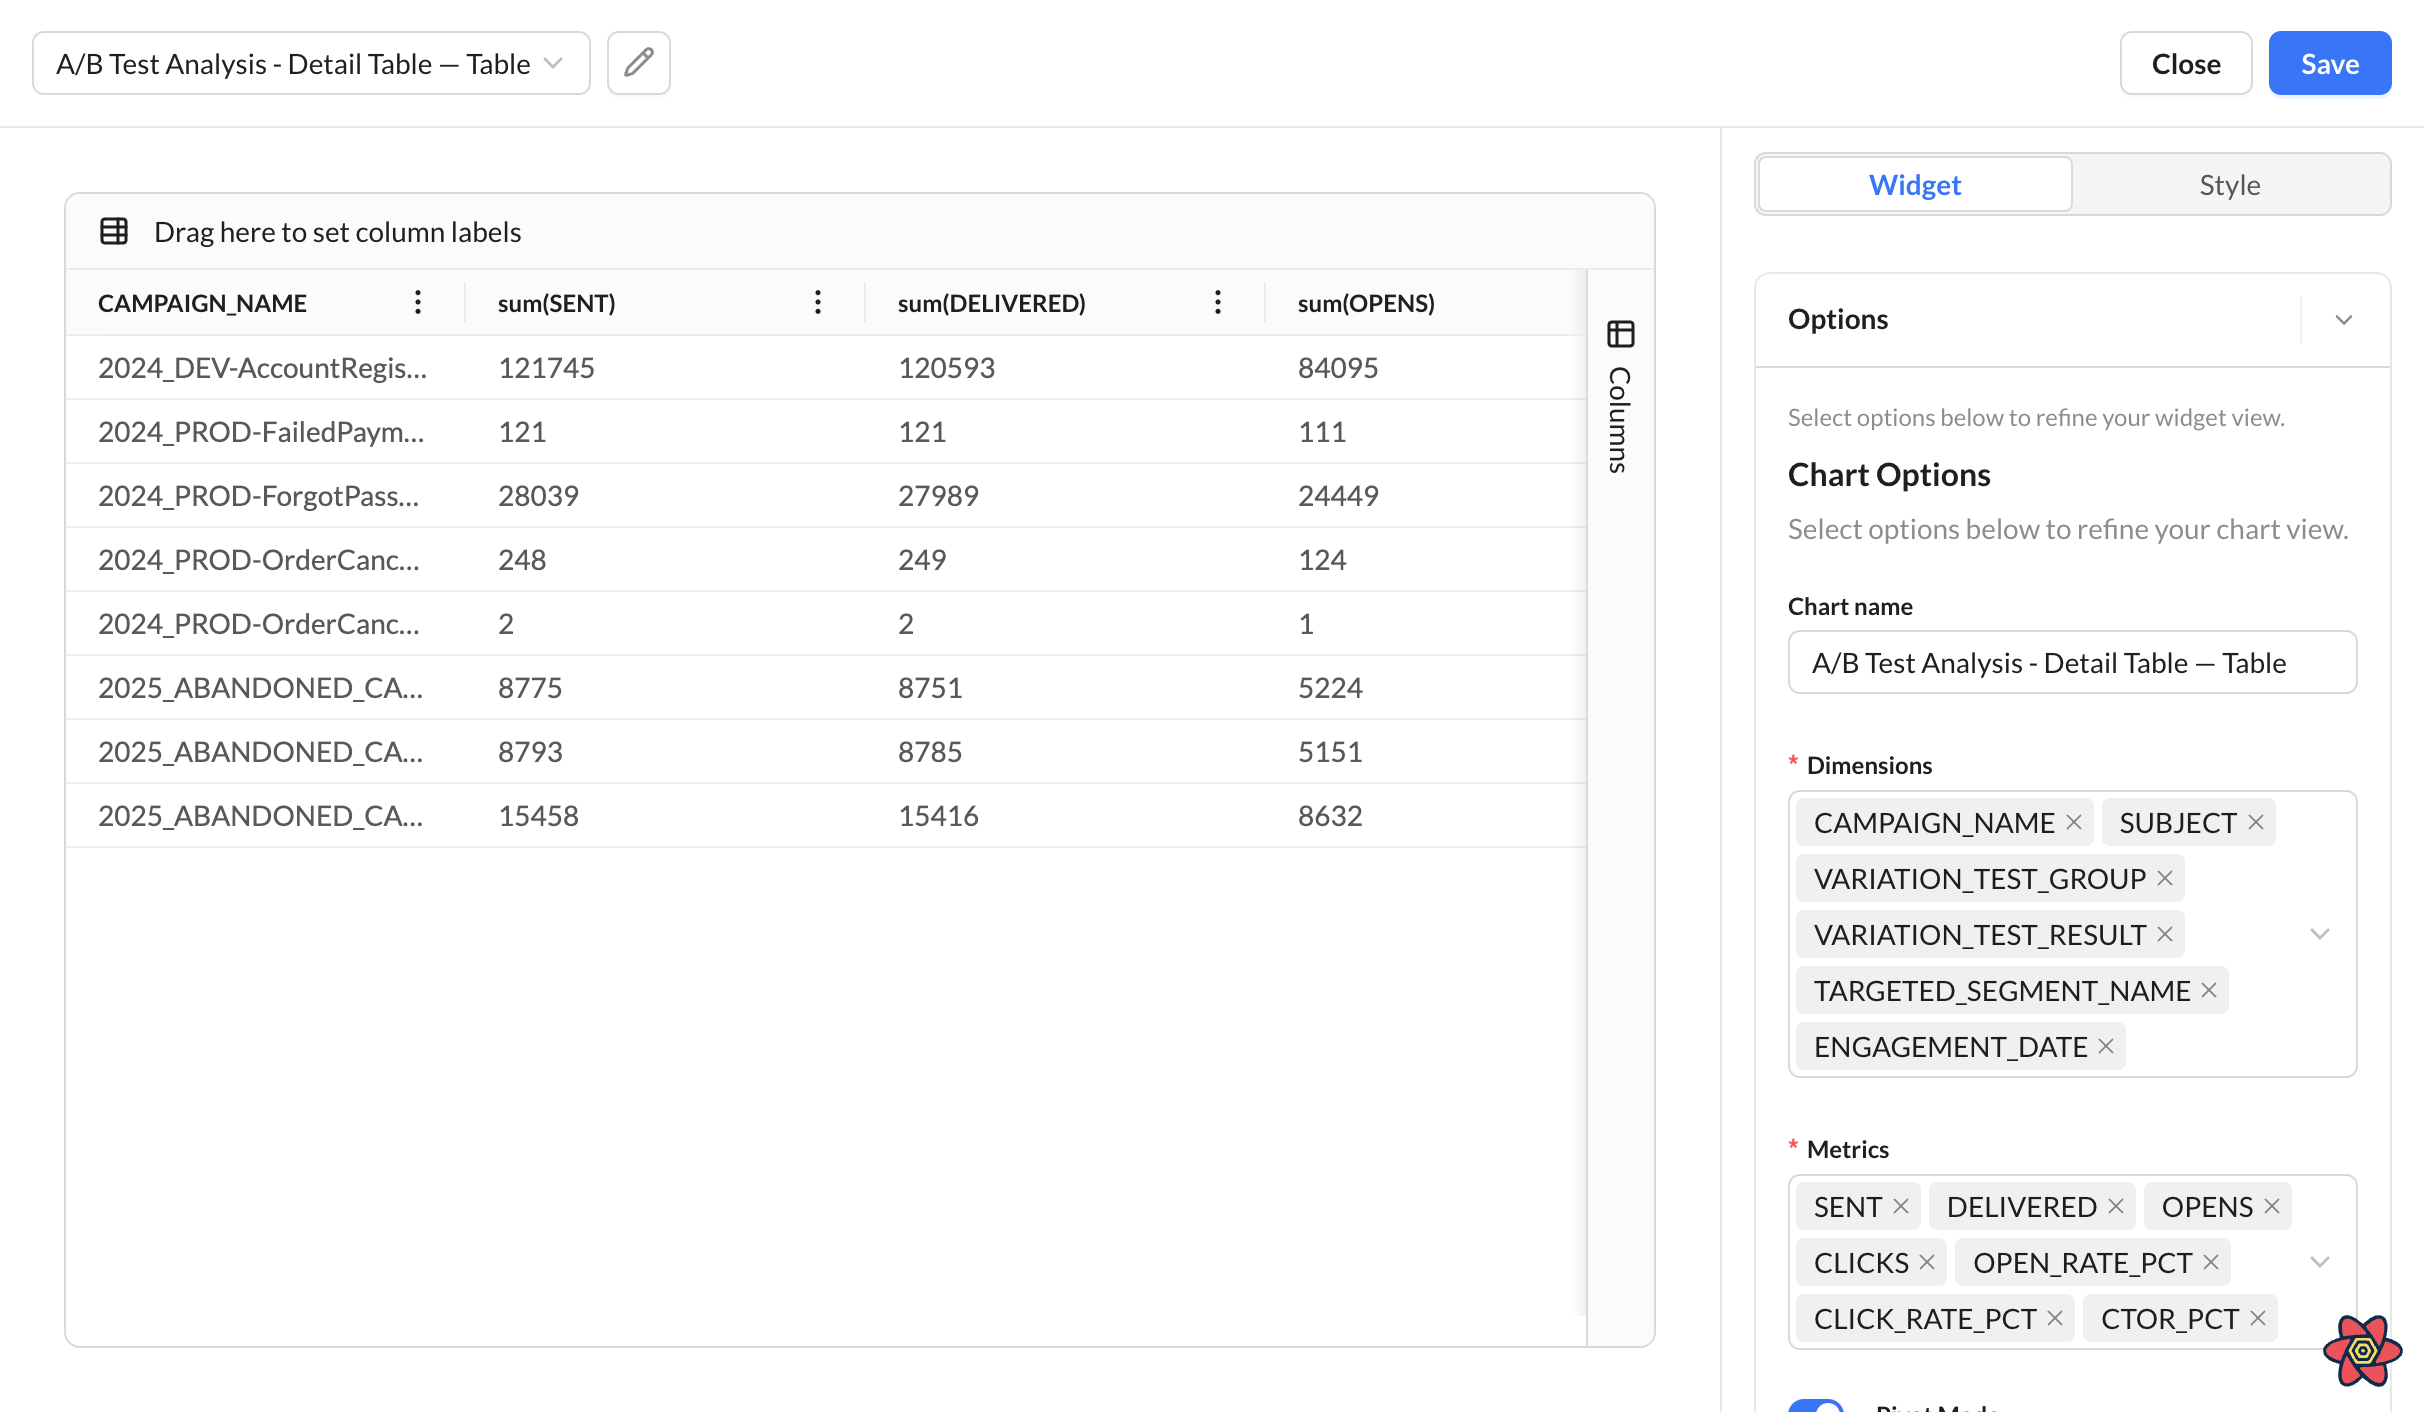Remove OPEN_RATE_PCT metric tag
The height and width of the screenshot is (1412, 2424).
pos(2211,1262)
